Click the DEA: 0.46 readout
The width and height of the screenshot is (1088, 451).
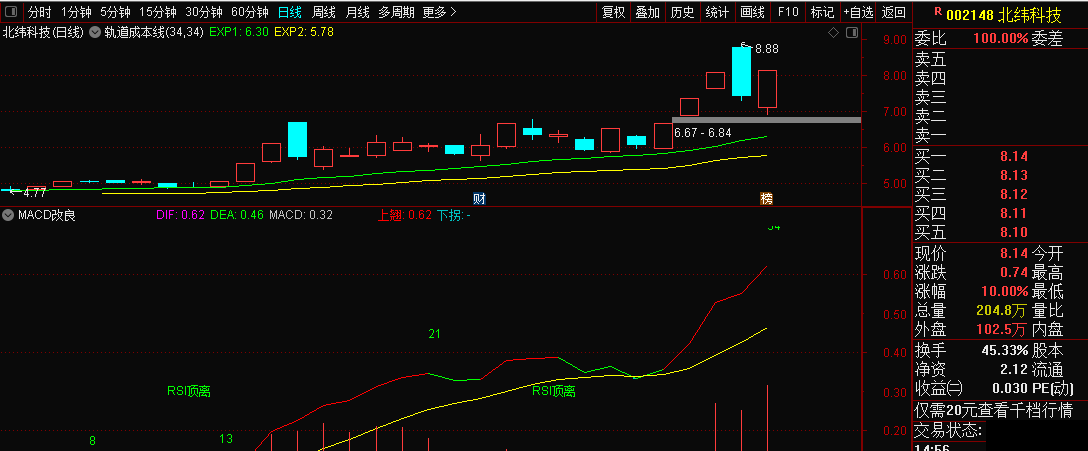(x=237, y=215)
